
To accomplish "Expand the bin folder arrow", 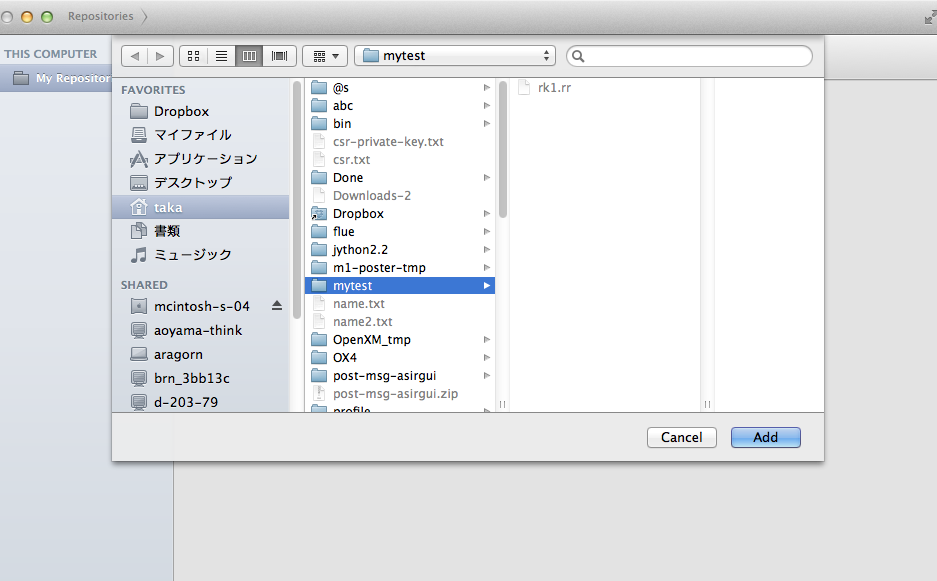I will tap(487, 124).
